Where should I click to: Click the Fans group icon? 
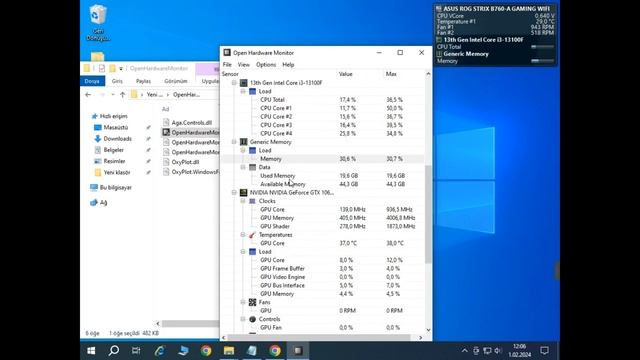click(x=252, y=302)
